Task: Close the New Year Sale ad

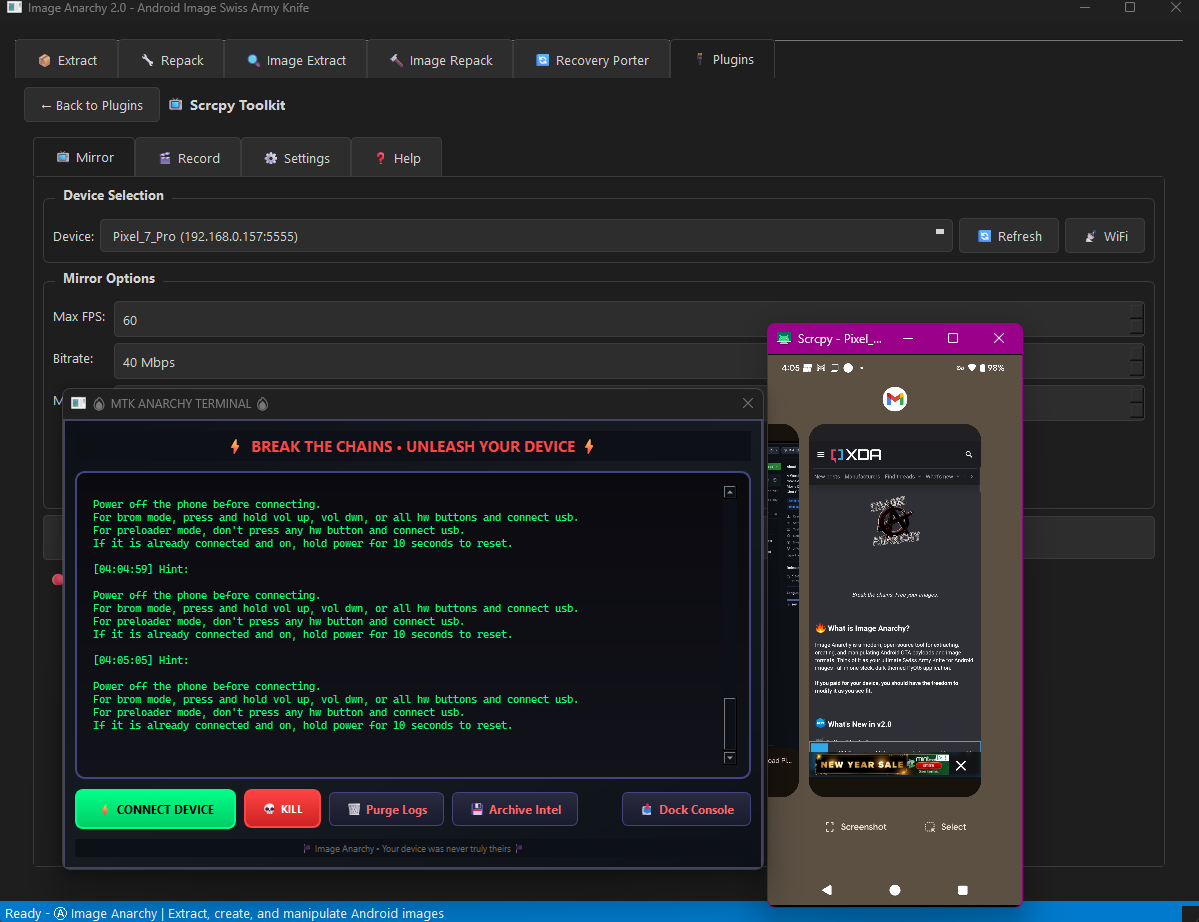Action: [961, 765]
